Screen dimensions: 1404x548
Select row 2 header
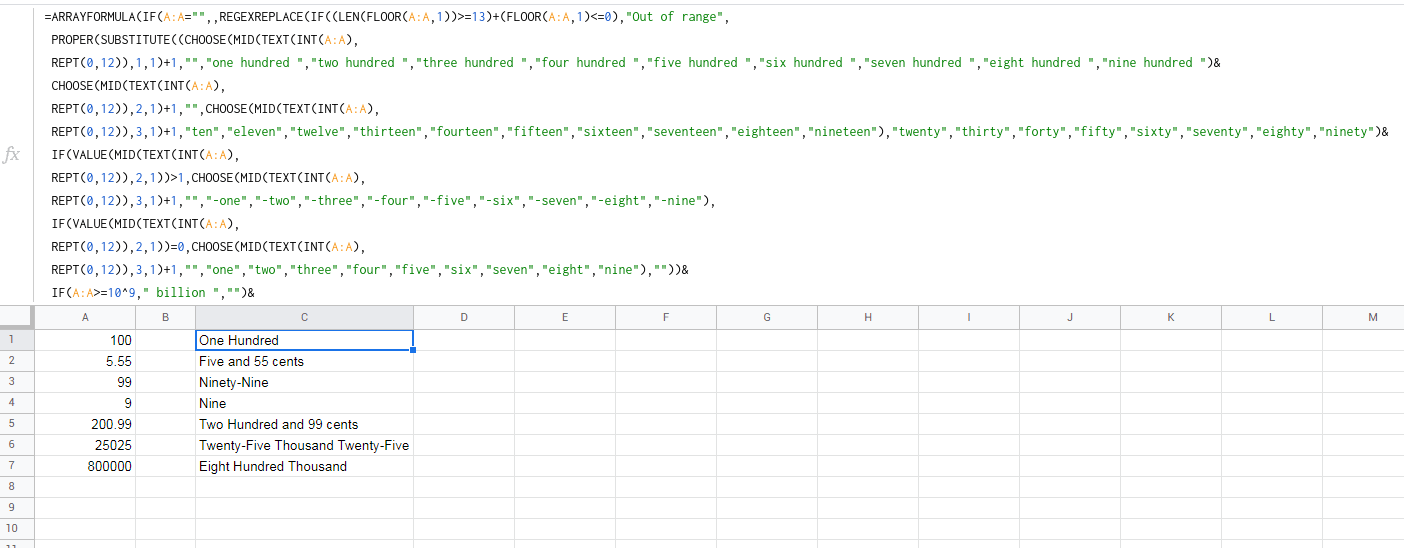point(17,361)
